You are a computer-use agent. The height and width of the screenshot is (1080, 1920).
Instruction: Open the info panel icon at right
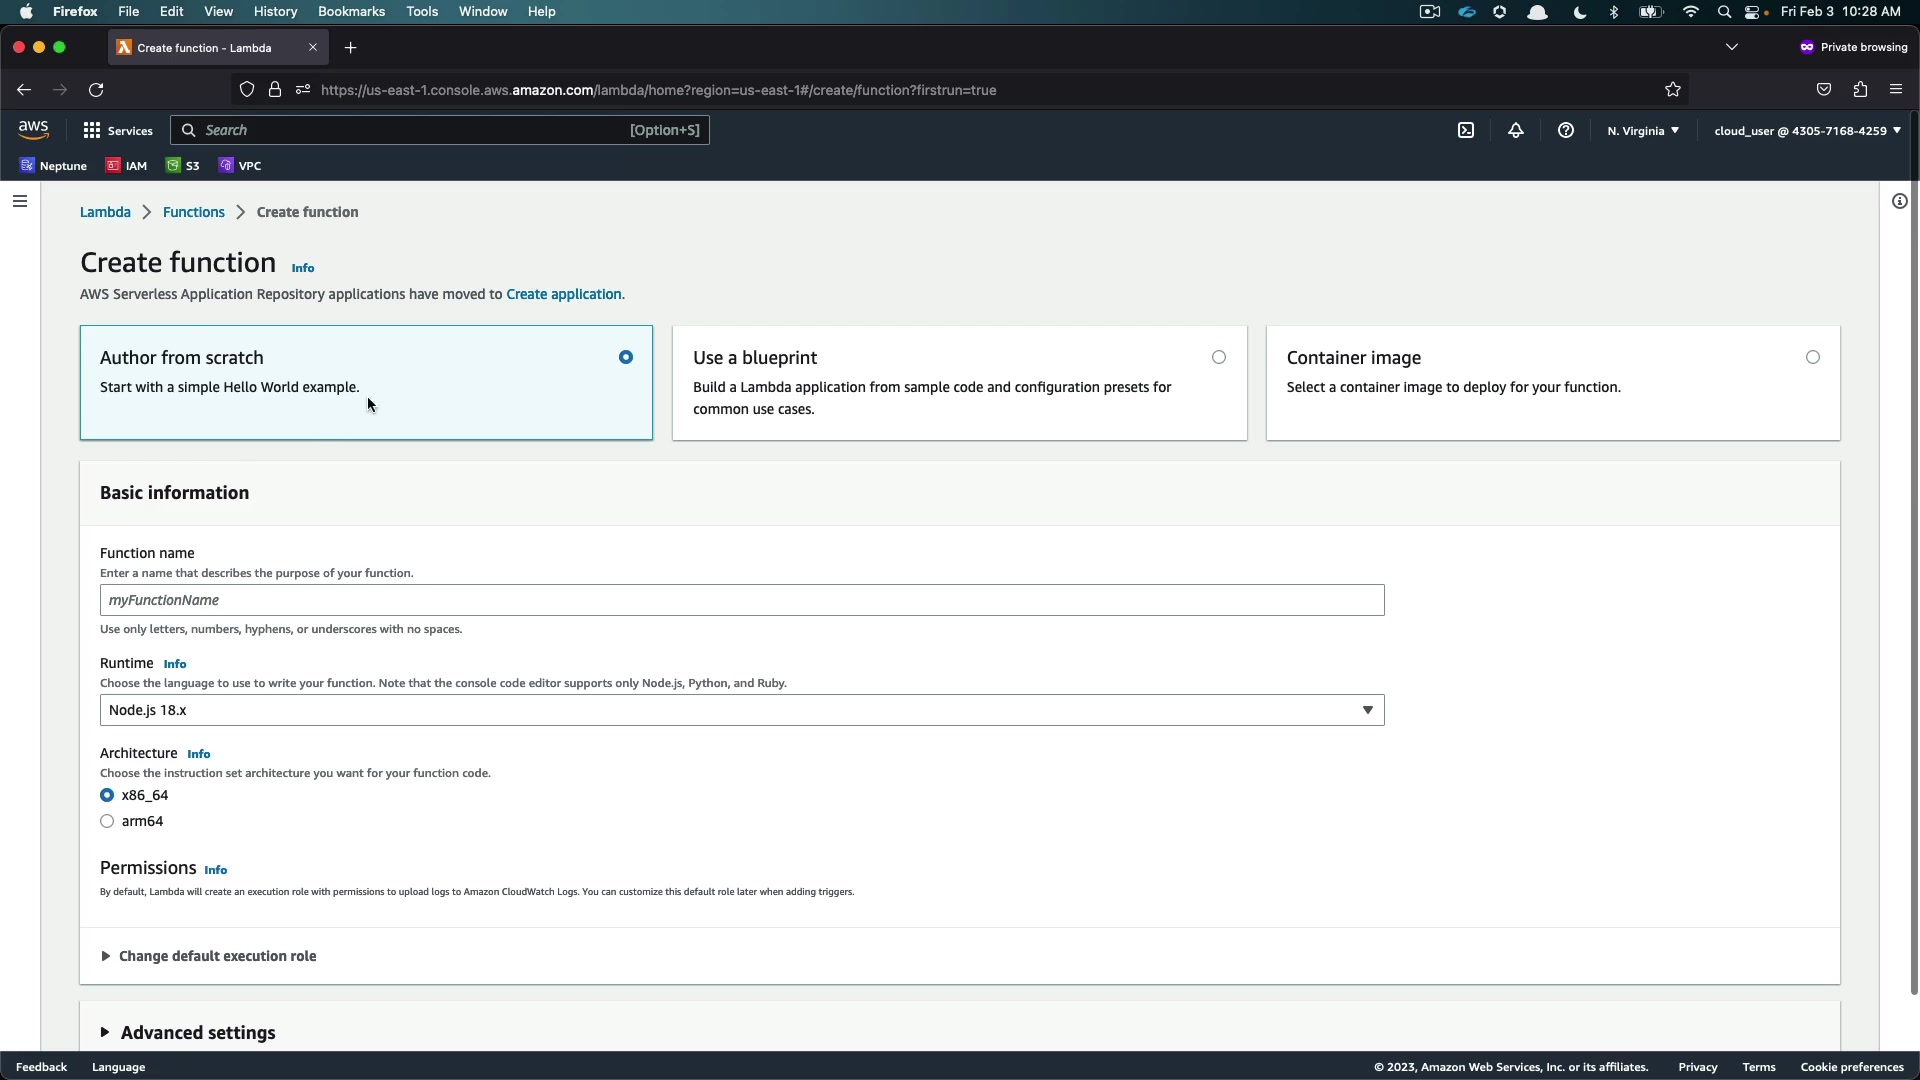[1899, 201]
